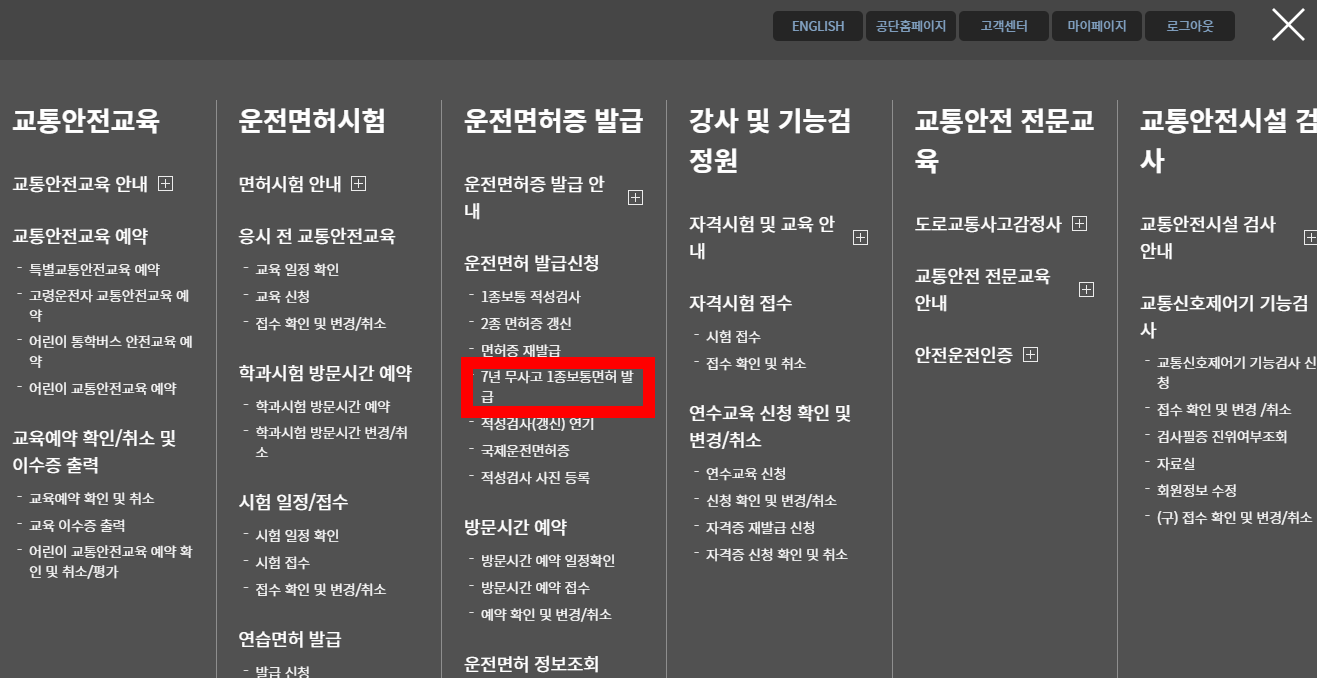Viewport: 1317px width, 678px height.
Task: Select 특별교통안전교육 예약
Action: pos(94,270)
